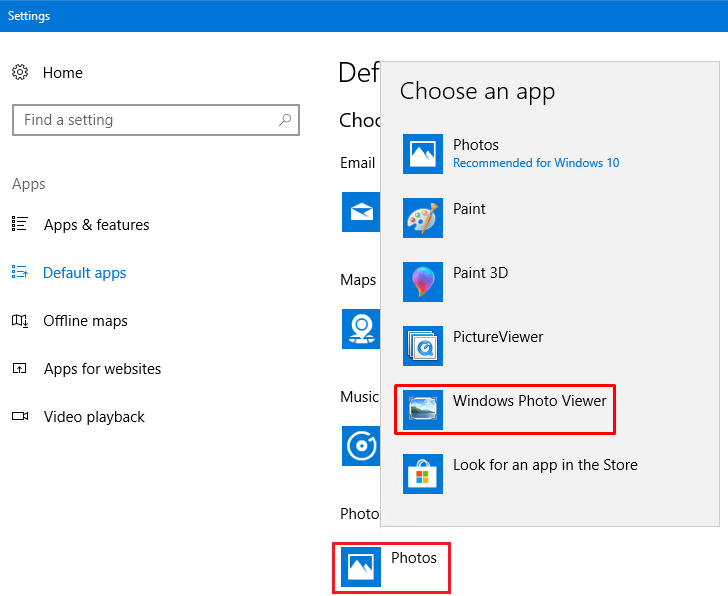Click the Email default app mail icon
This screenshot has width=728, height=596.
361,212
